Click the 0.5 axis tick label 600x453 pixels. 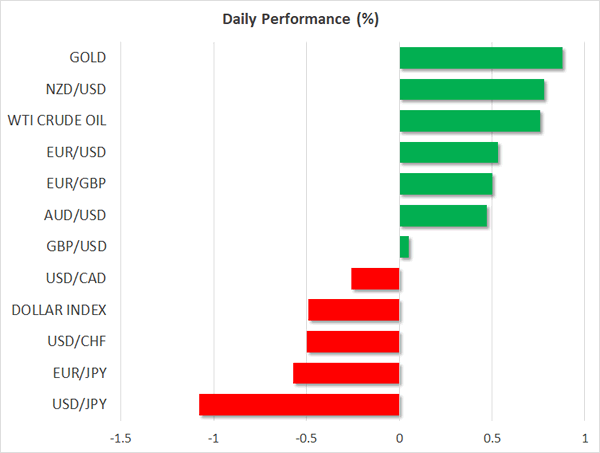[x=492, y=438]
